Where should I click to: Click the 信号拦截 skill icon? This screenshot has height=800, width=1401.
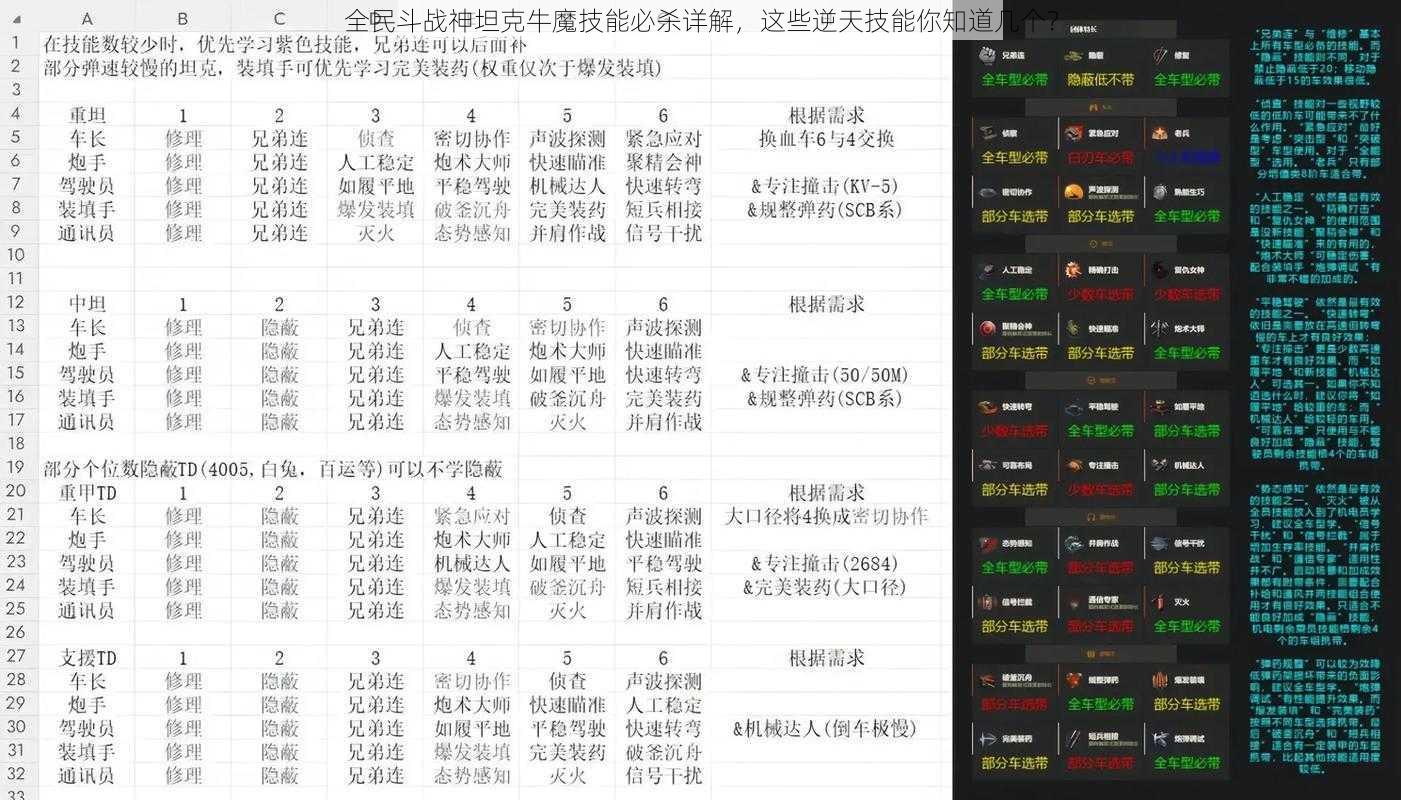[x=987, y=603]
